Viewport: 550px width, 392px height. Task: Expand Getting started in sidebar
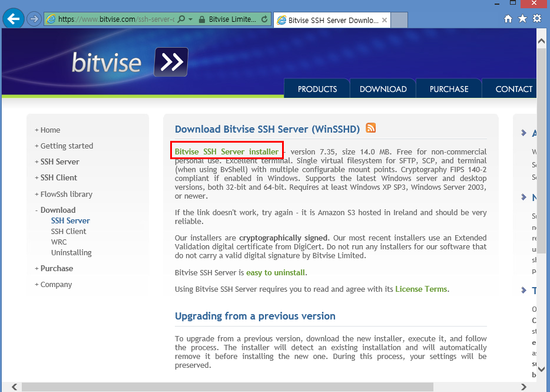click(67, 146)
